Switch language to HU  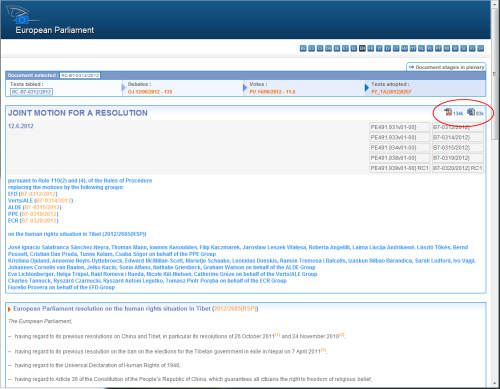coord(404,48)
